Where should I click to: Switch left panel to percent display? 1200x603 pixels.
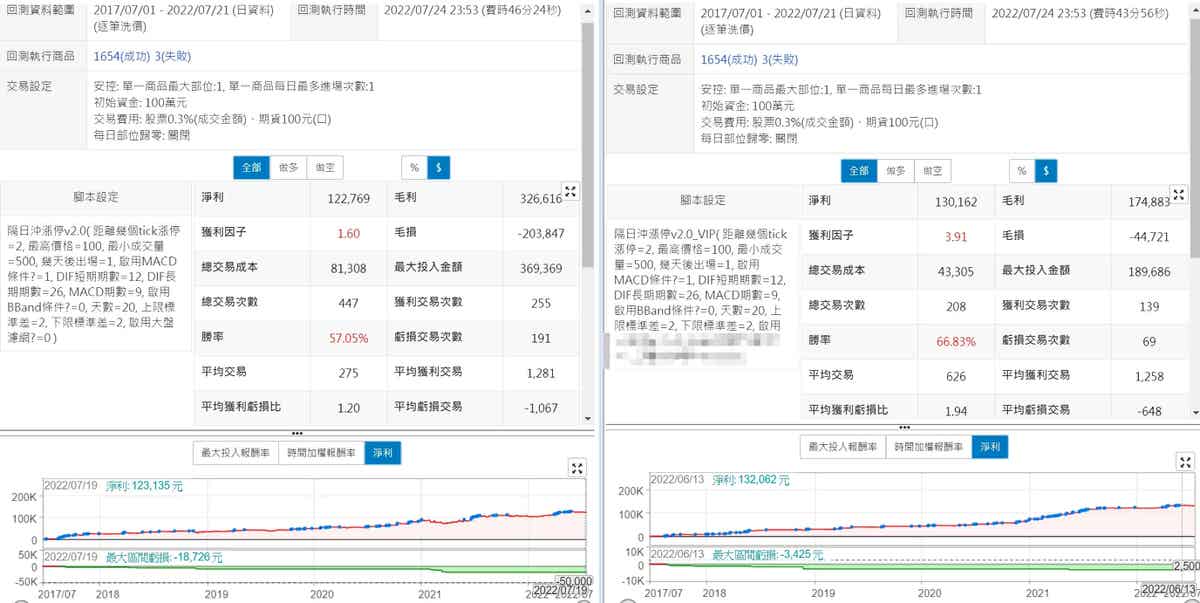(x=414, y=167)
